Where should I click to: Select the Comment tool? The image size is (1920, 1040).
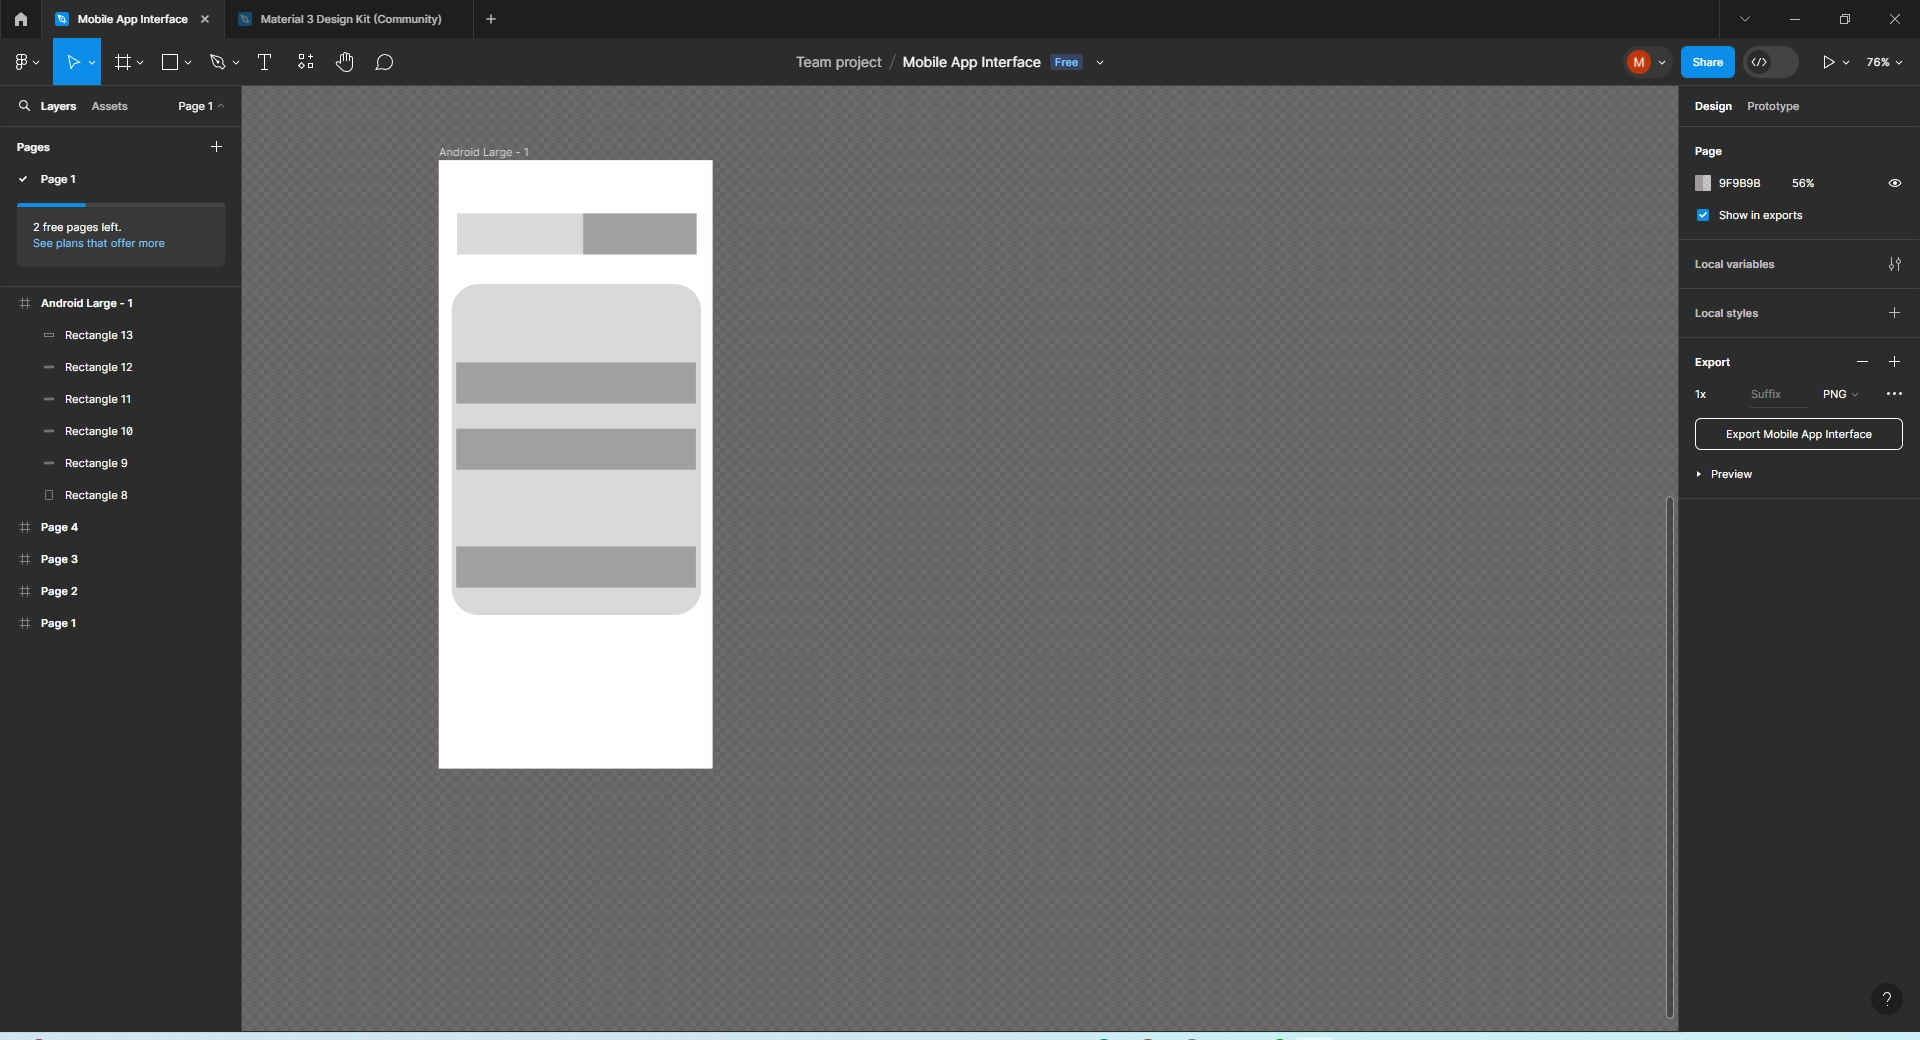[384, 62]
